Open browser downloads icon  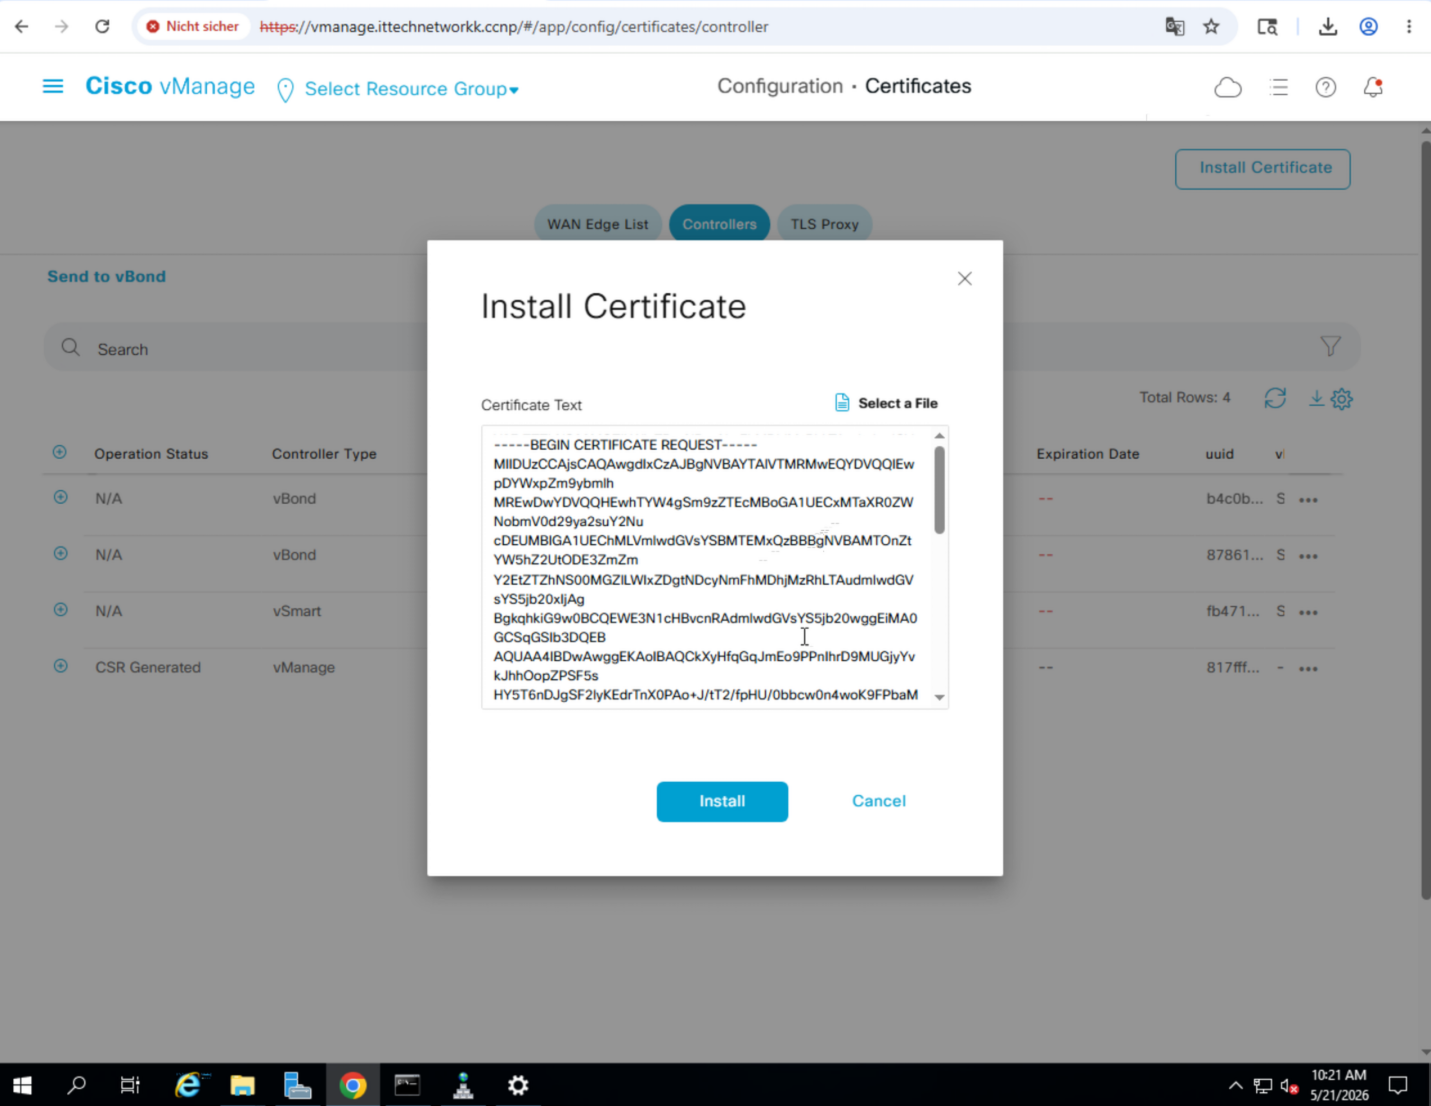pyautogui.click(x=1328, y=27)
